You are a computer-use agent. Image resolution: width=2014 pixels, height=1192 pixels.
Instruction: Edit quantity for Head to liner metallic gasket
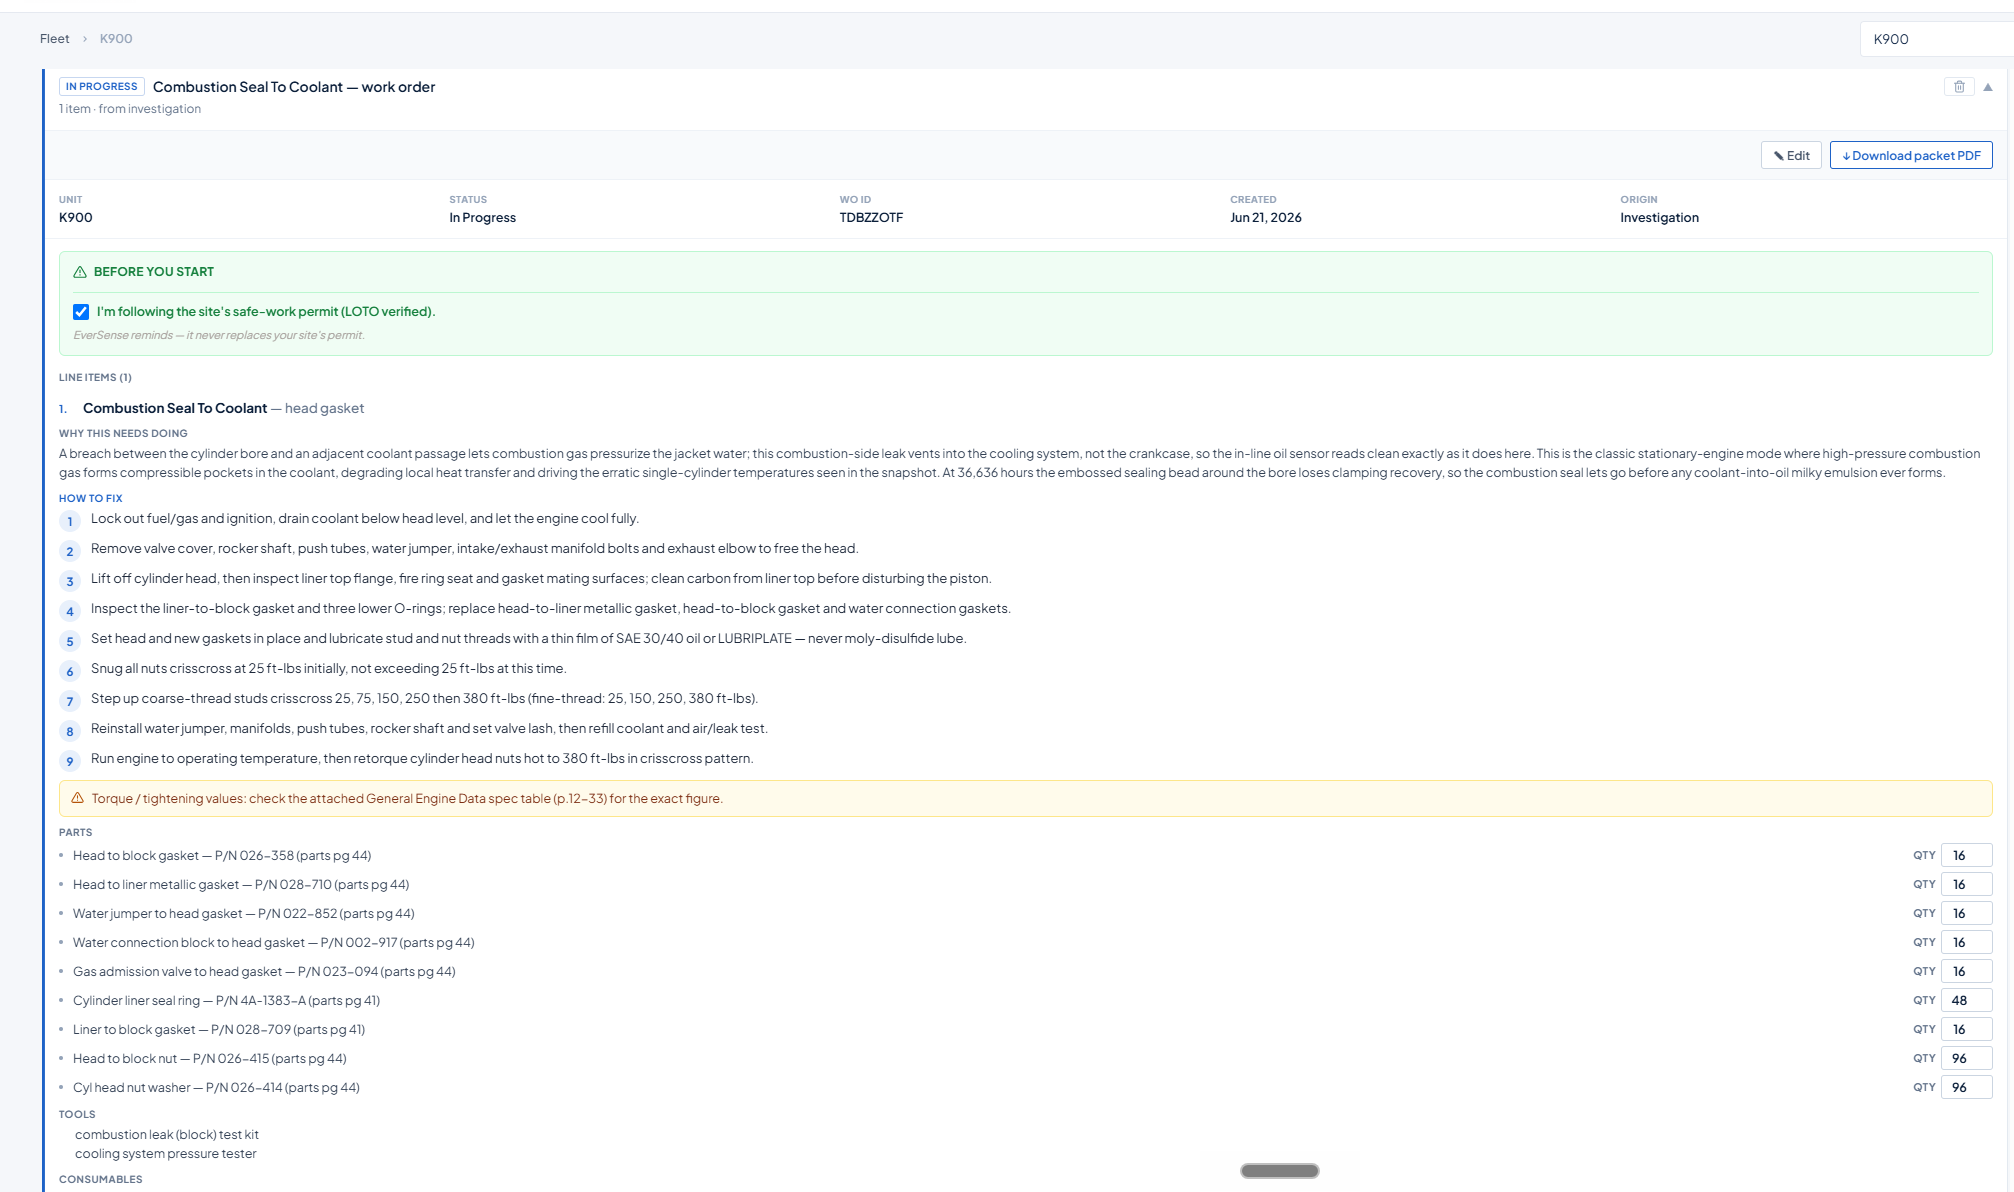pos(1966,884)
